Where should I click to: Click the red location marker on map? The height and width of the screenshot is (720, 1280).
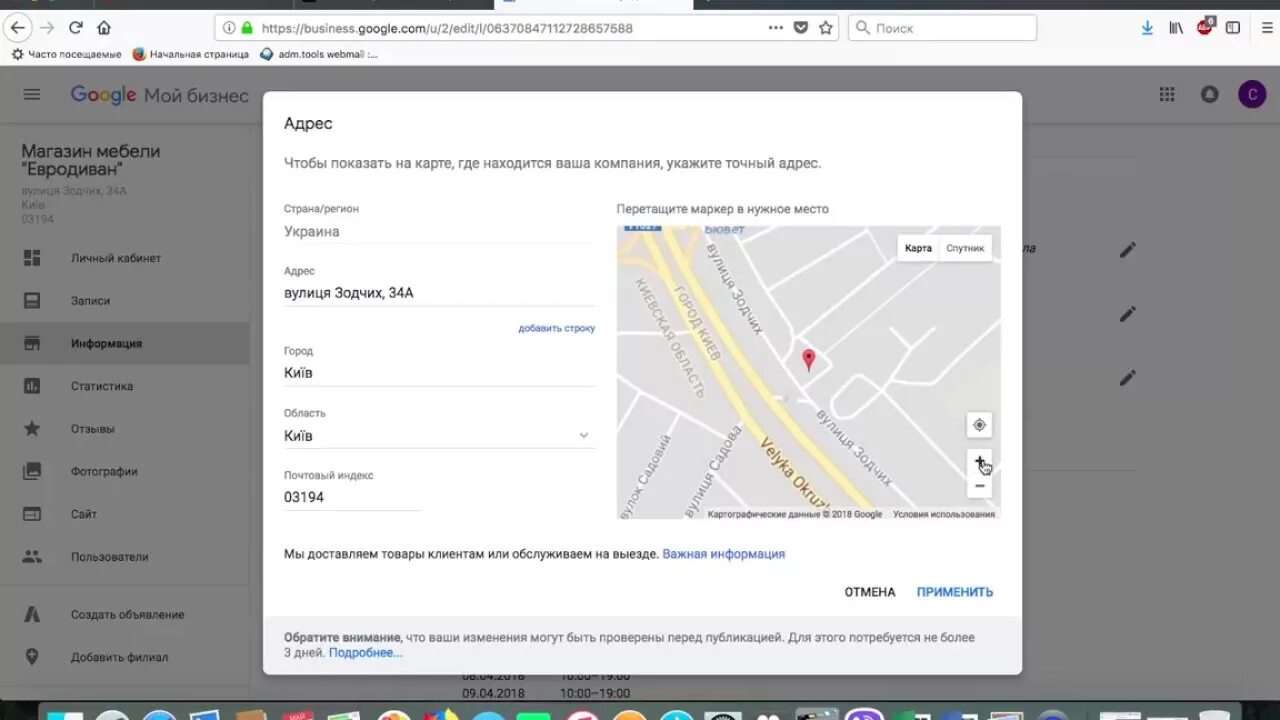point(809,360)
